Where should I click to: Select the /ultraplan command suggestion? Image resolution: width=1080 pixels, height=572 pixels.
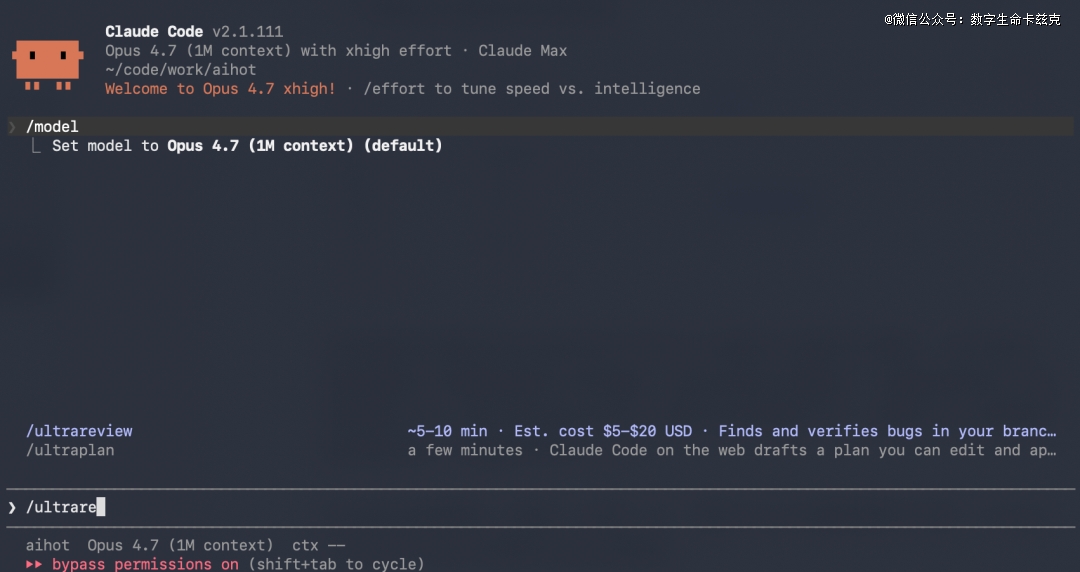tap(70, 450)
